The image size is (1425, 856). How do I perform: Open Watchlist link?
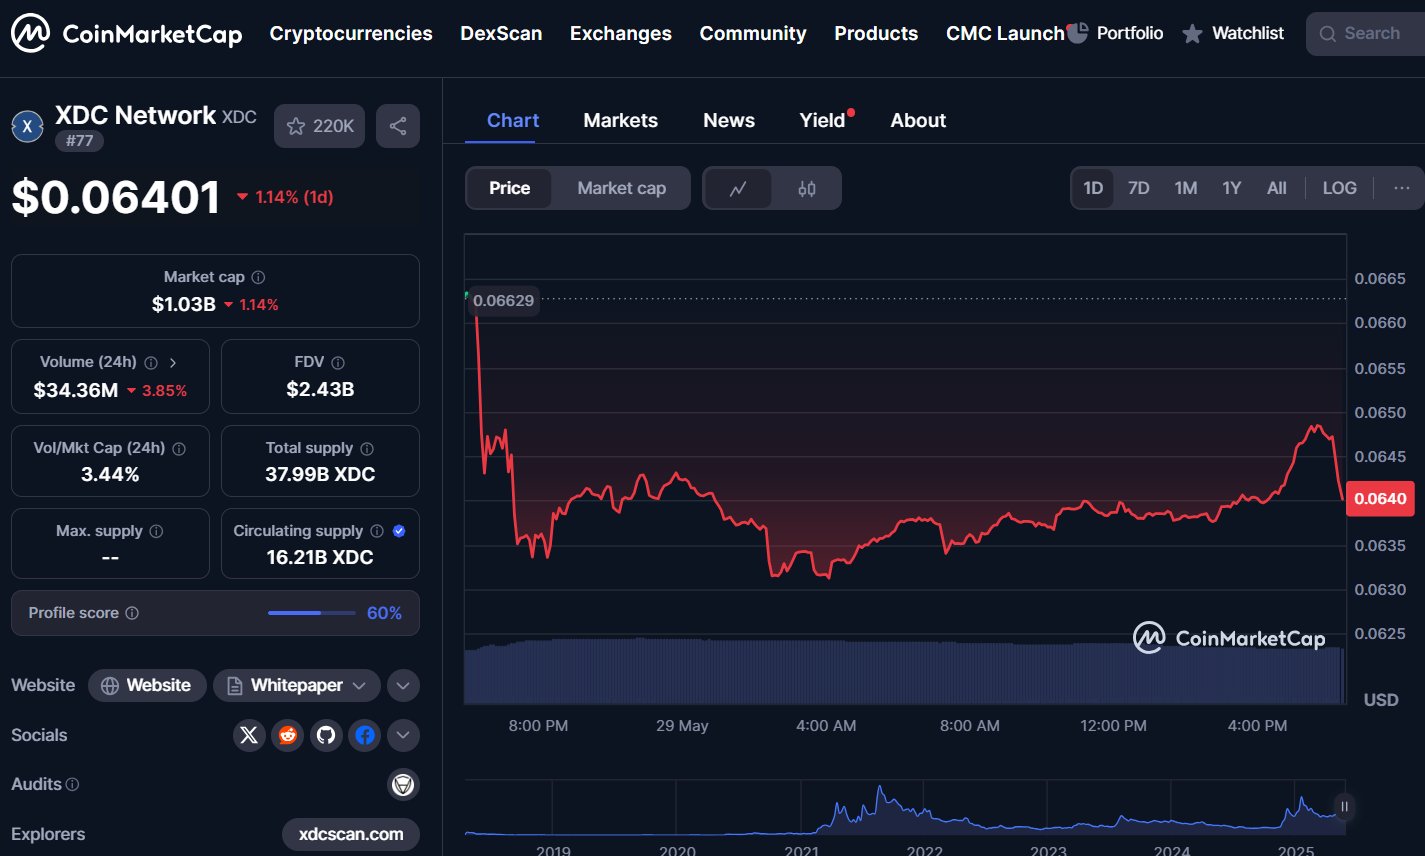[x=1233, y=33]
